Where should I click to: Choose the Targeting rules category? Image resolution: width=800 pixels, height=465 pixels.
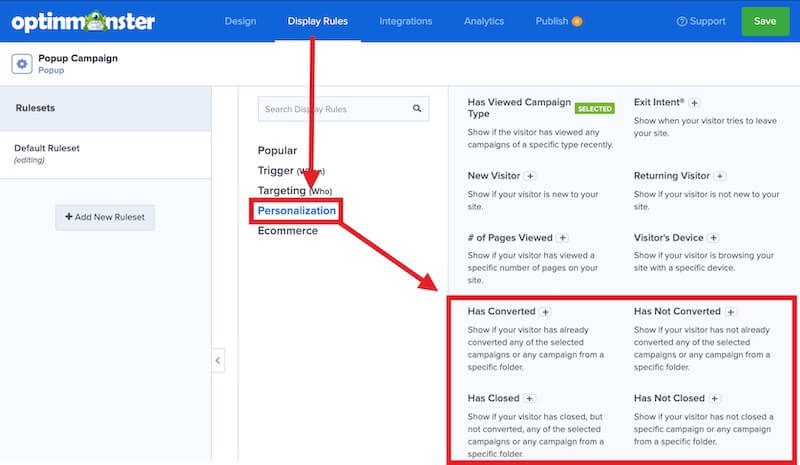pos(295,191)
